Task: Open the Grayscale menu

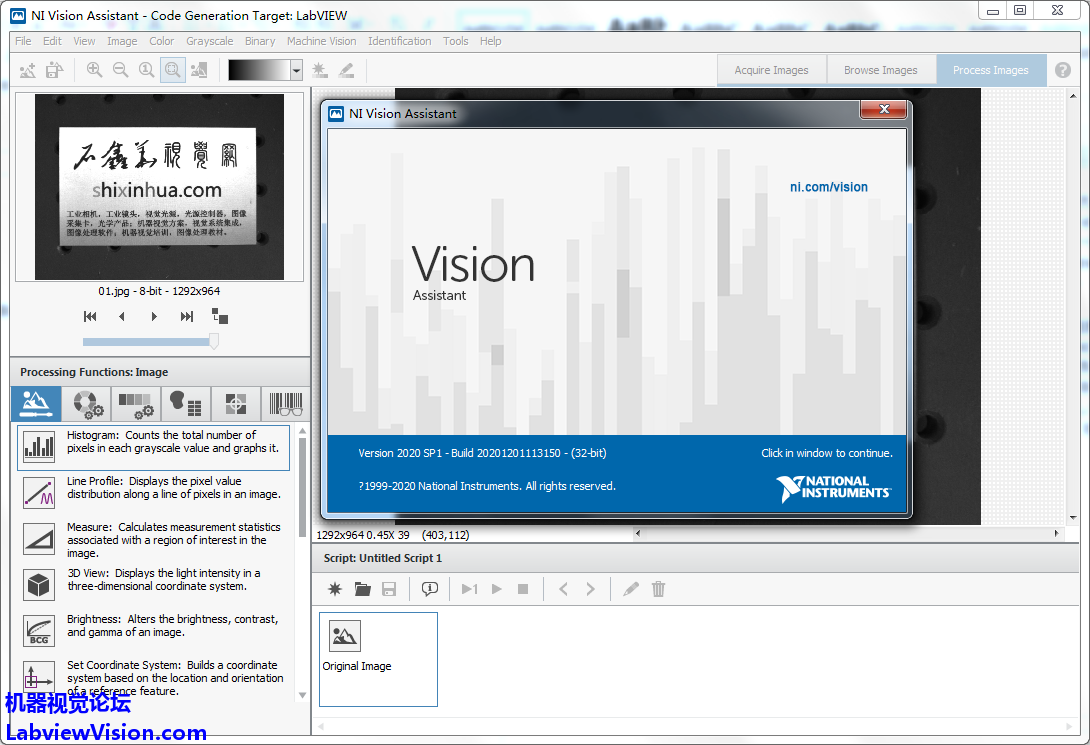Action: (209, 41)
